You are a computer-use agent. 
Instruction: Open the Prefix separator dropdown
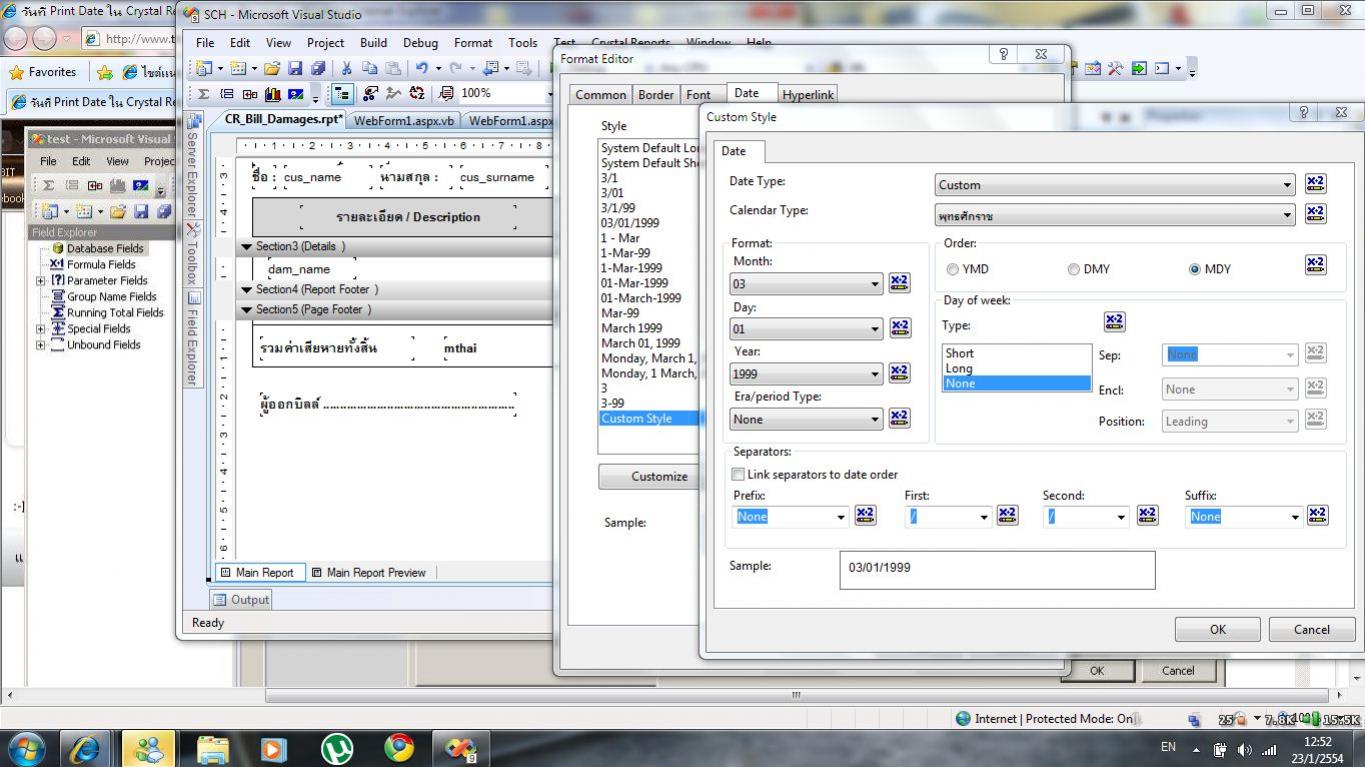pos(841,517)
